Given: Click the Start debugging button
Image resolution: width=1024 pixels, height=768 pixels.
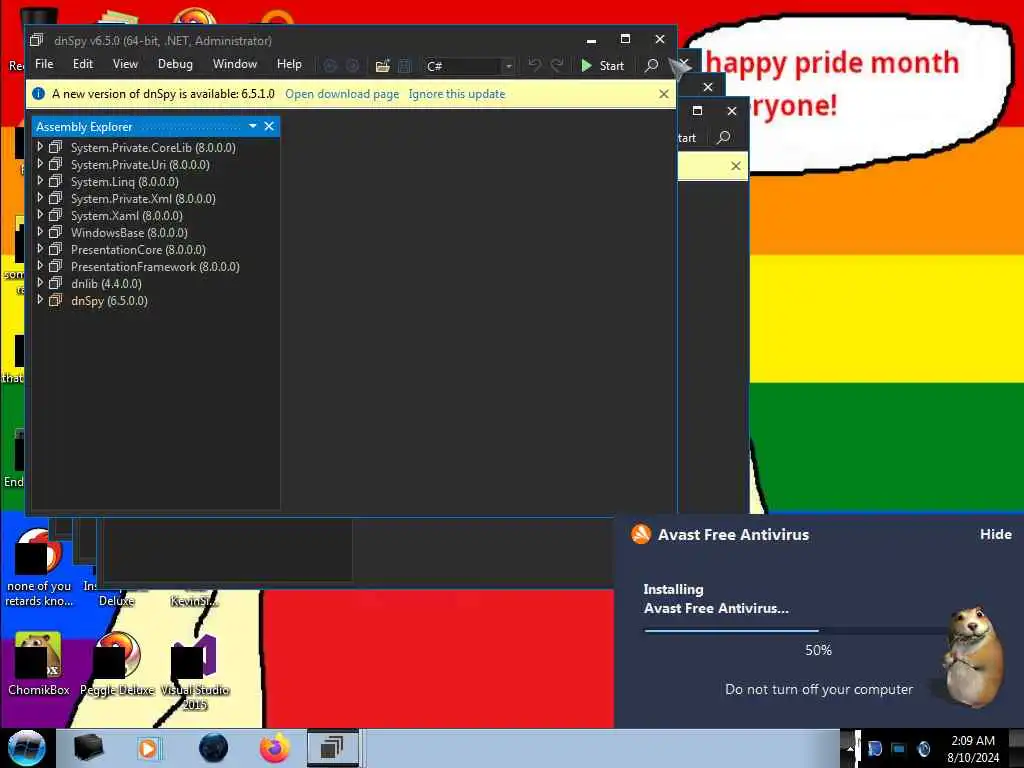Looking at the screenshot, I should [x=603, y=65].
